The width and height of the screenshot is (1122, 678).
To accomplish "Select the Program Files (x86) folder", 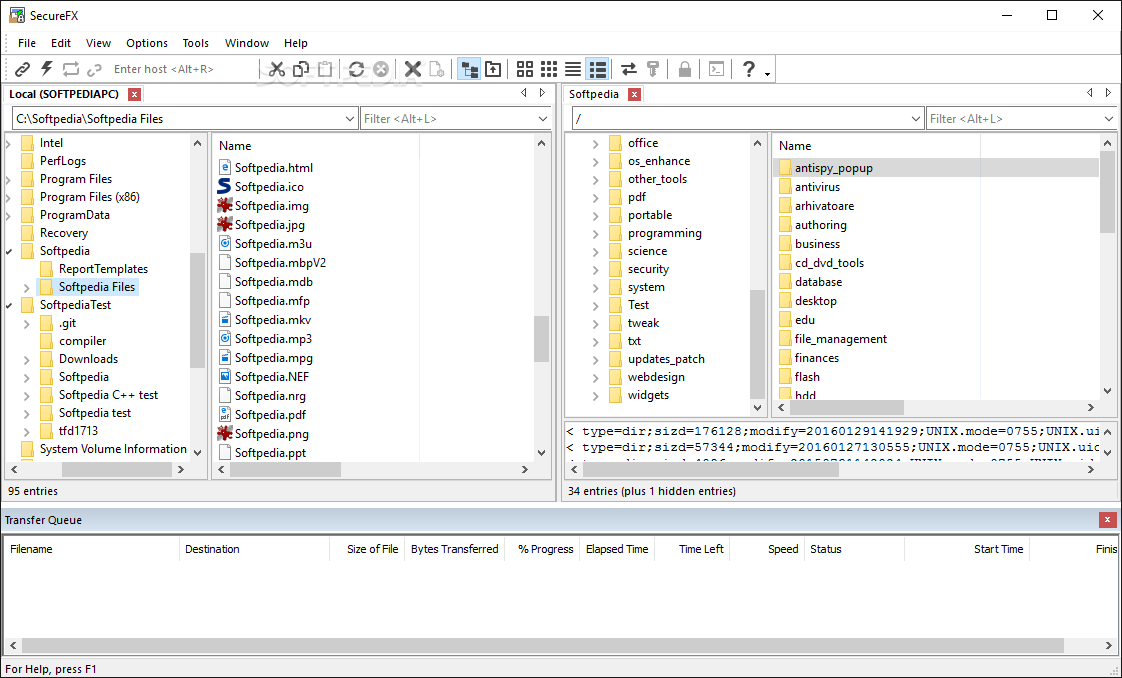I will [89, 197].
